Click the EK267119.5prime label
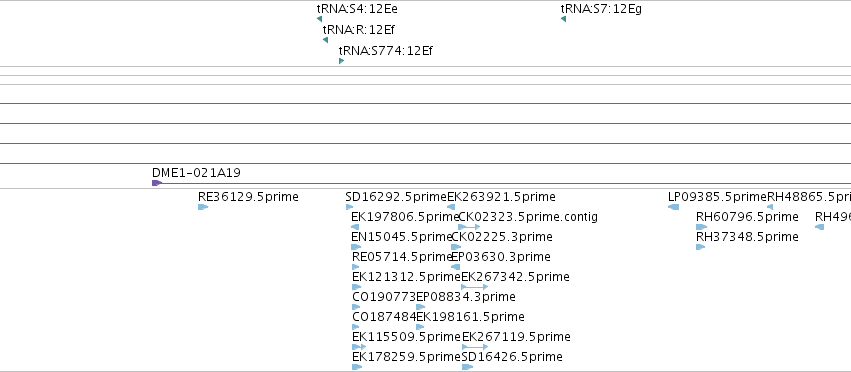851x372 pixels. click(516, 337)
